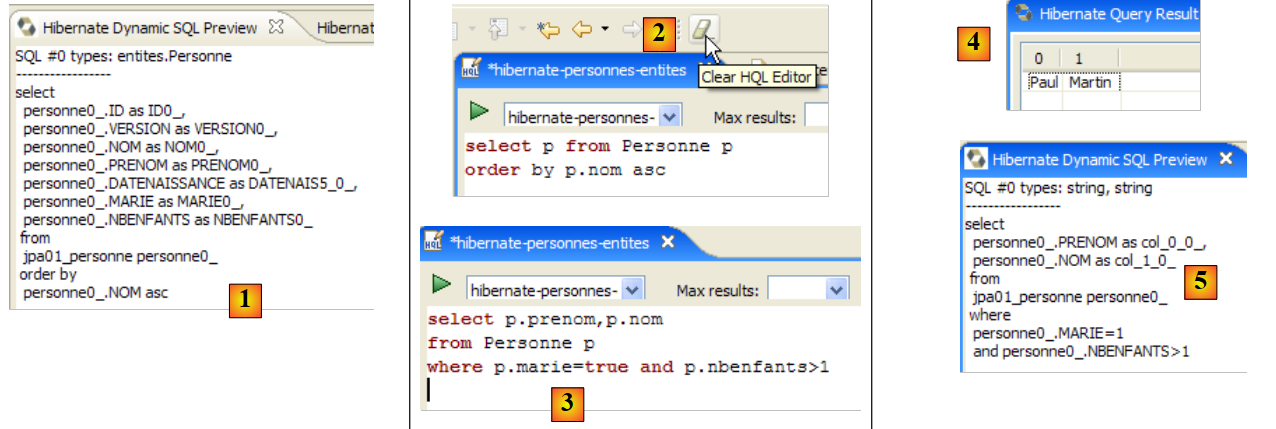Screen dimensions: 1276x429
Task: Run the HQL query in the lower editor
Action: click(x=442, y=288)
